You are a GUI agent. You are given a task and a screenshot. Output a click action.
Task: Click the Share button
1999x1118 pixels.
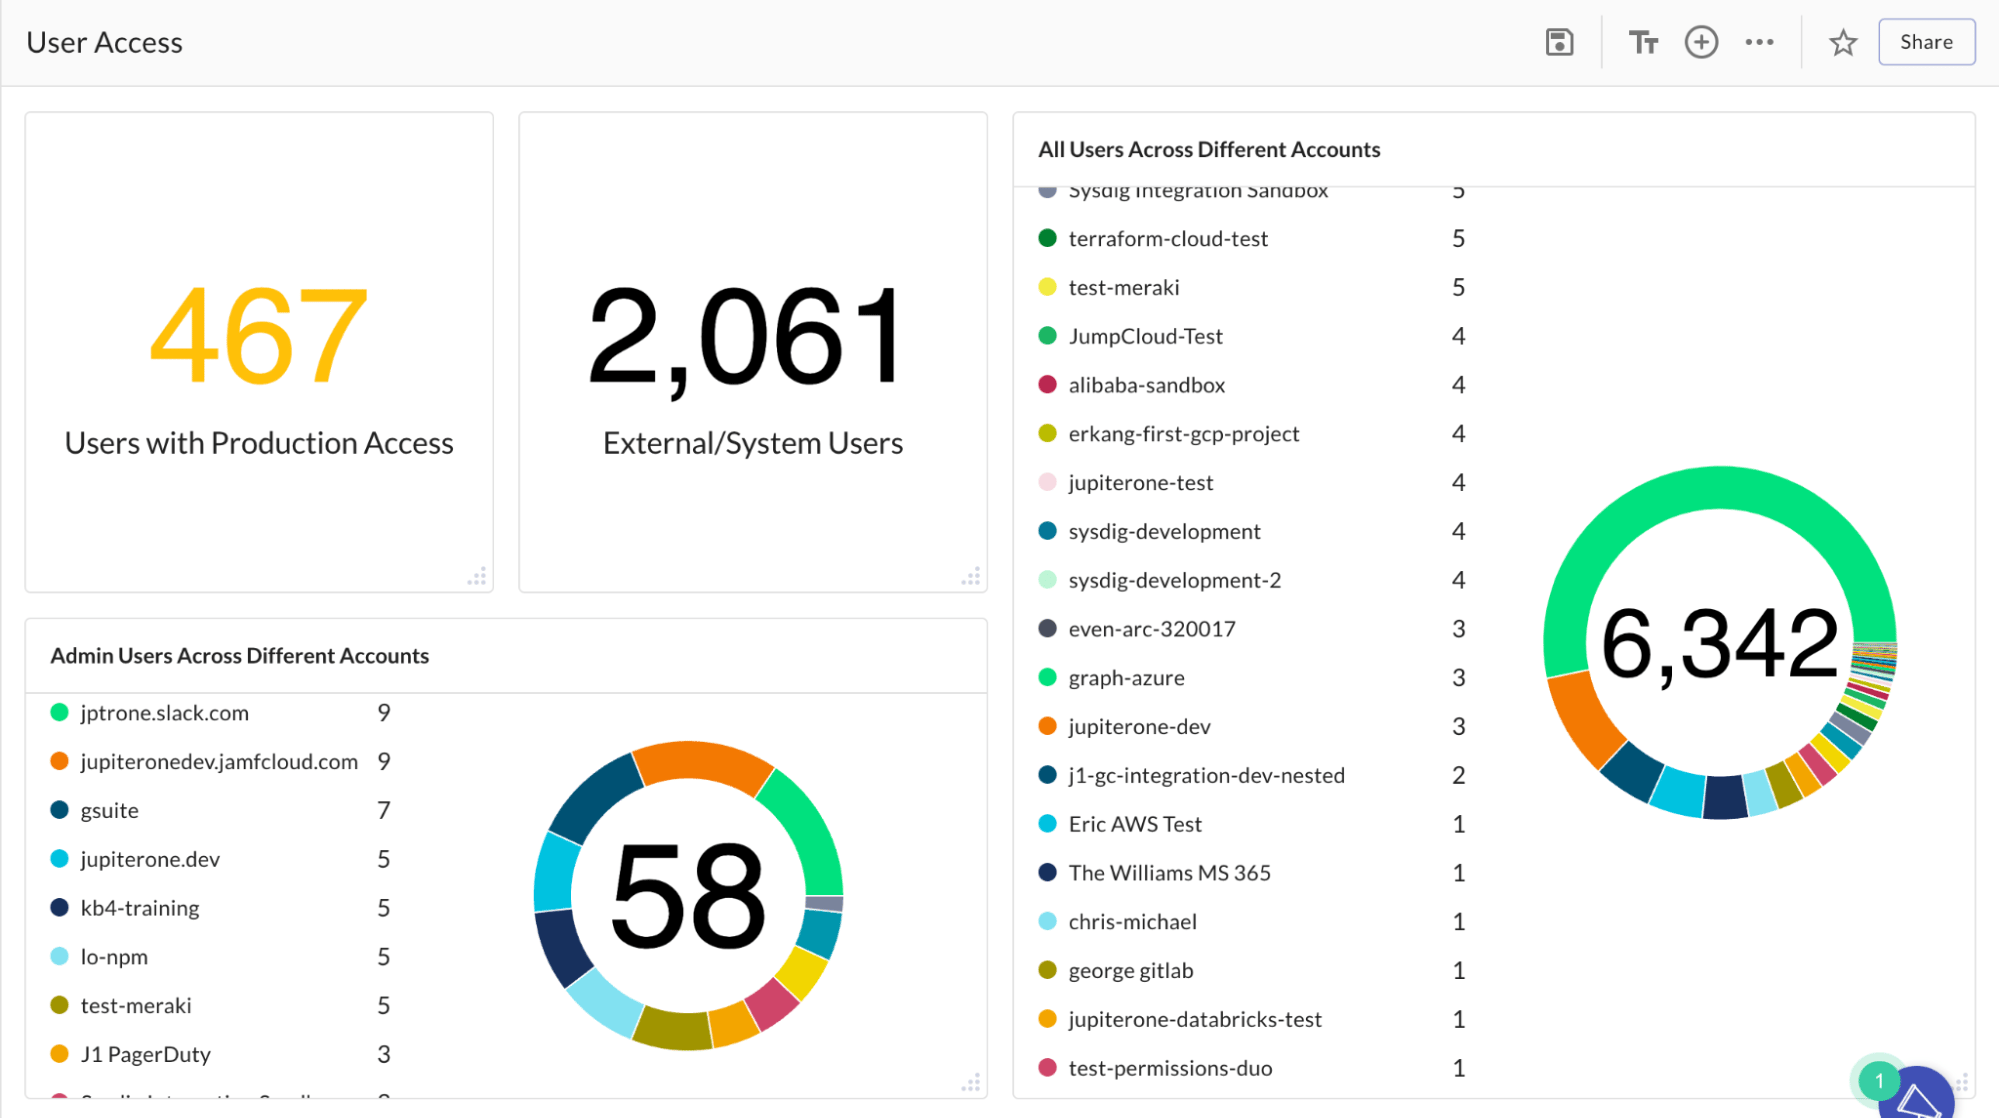tap(1926, 42)
